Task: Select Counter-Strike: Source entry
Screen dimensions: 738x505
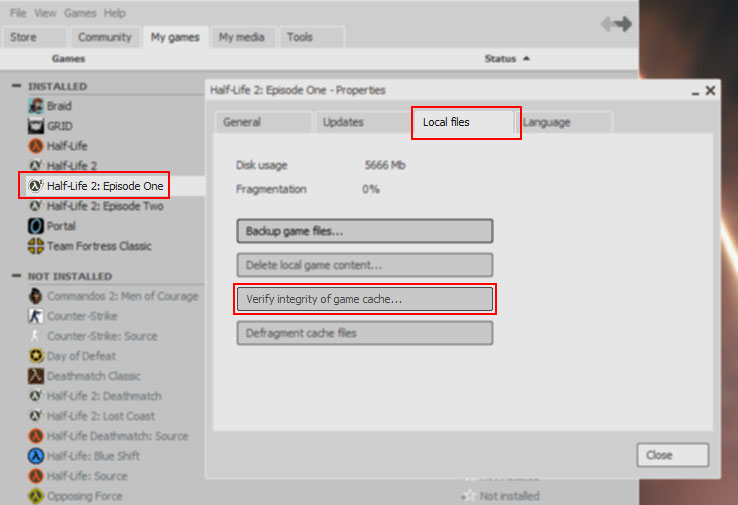Action: coord(102,336)
